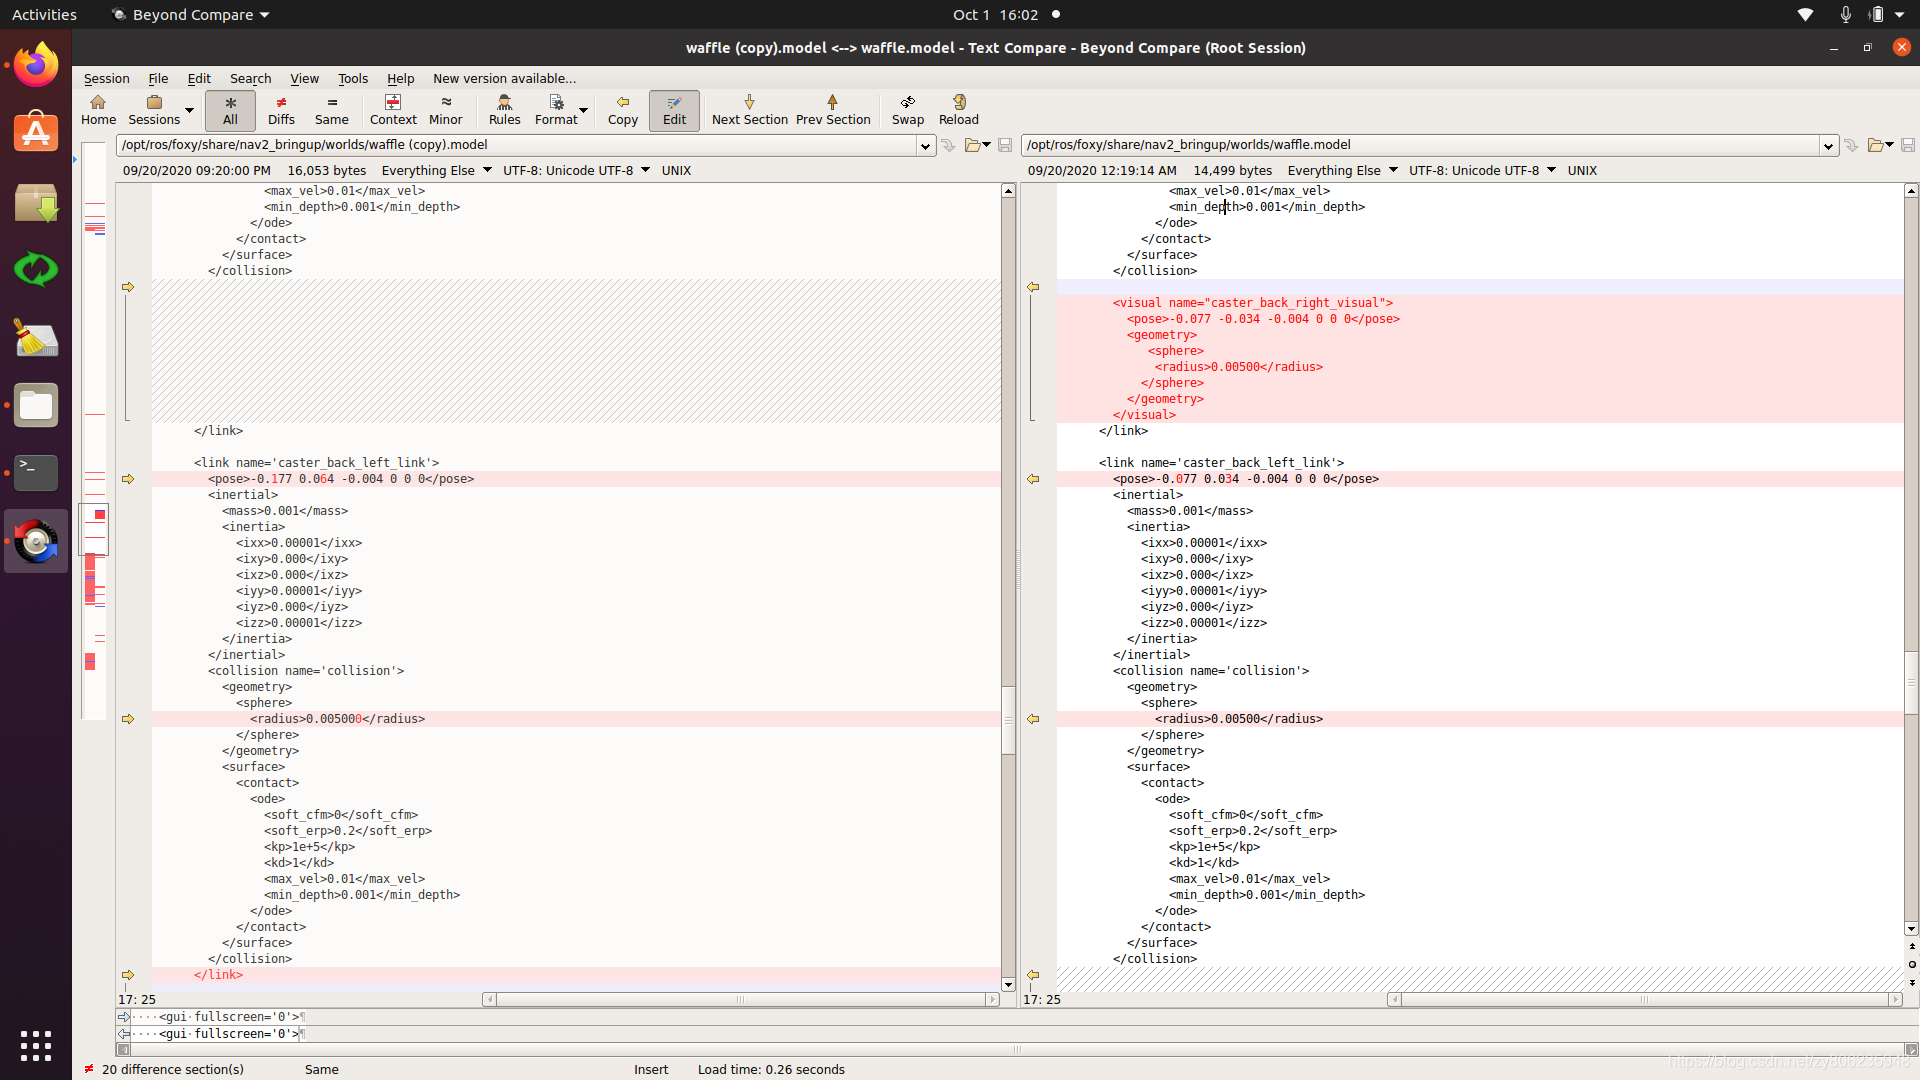Show Same lines only

pyautogui.click(x=331, y=110)
